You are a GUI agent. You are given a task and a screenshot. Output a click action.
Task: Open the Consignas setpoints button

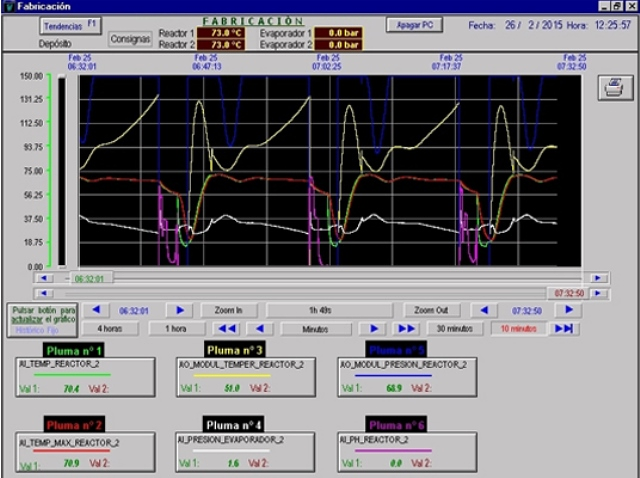(x=130, y=39)
